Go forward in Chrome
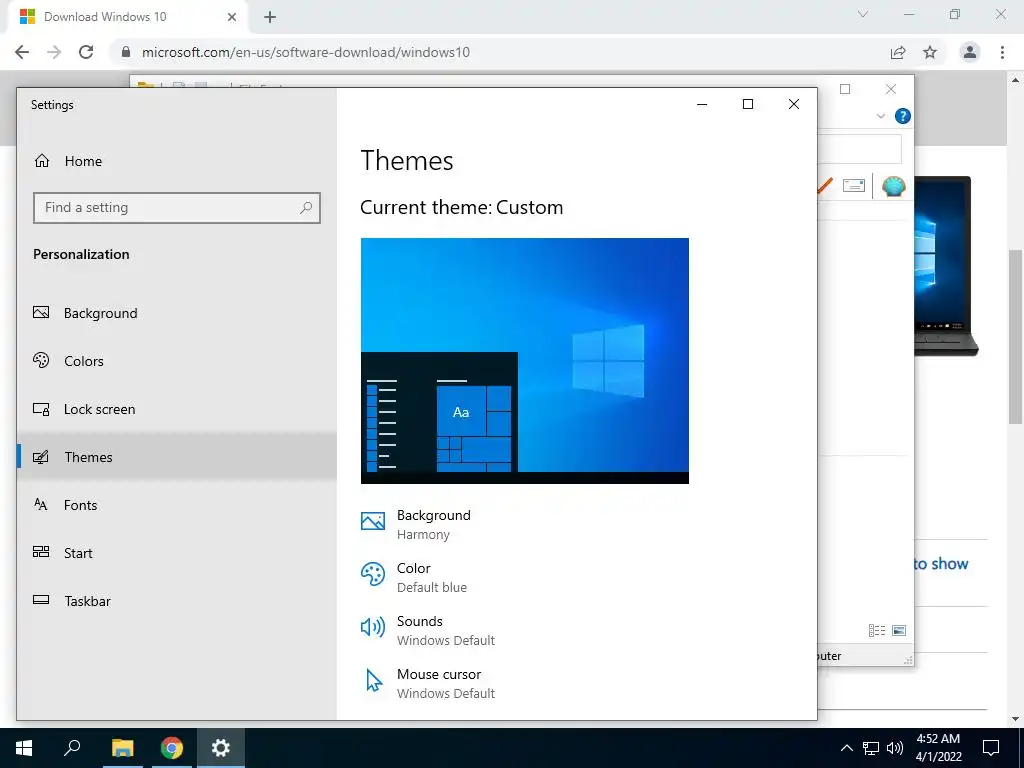This screenshot has height=768, width=1024. [x=54, y=52]
